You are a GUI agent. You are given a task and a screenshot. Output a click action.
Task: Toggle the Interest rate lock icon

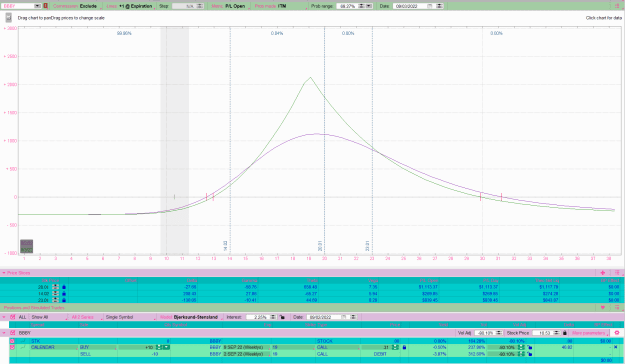click(x=282, y=317)
